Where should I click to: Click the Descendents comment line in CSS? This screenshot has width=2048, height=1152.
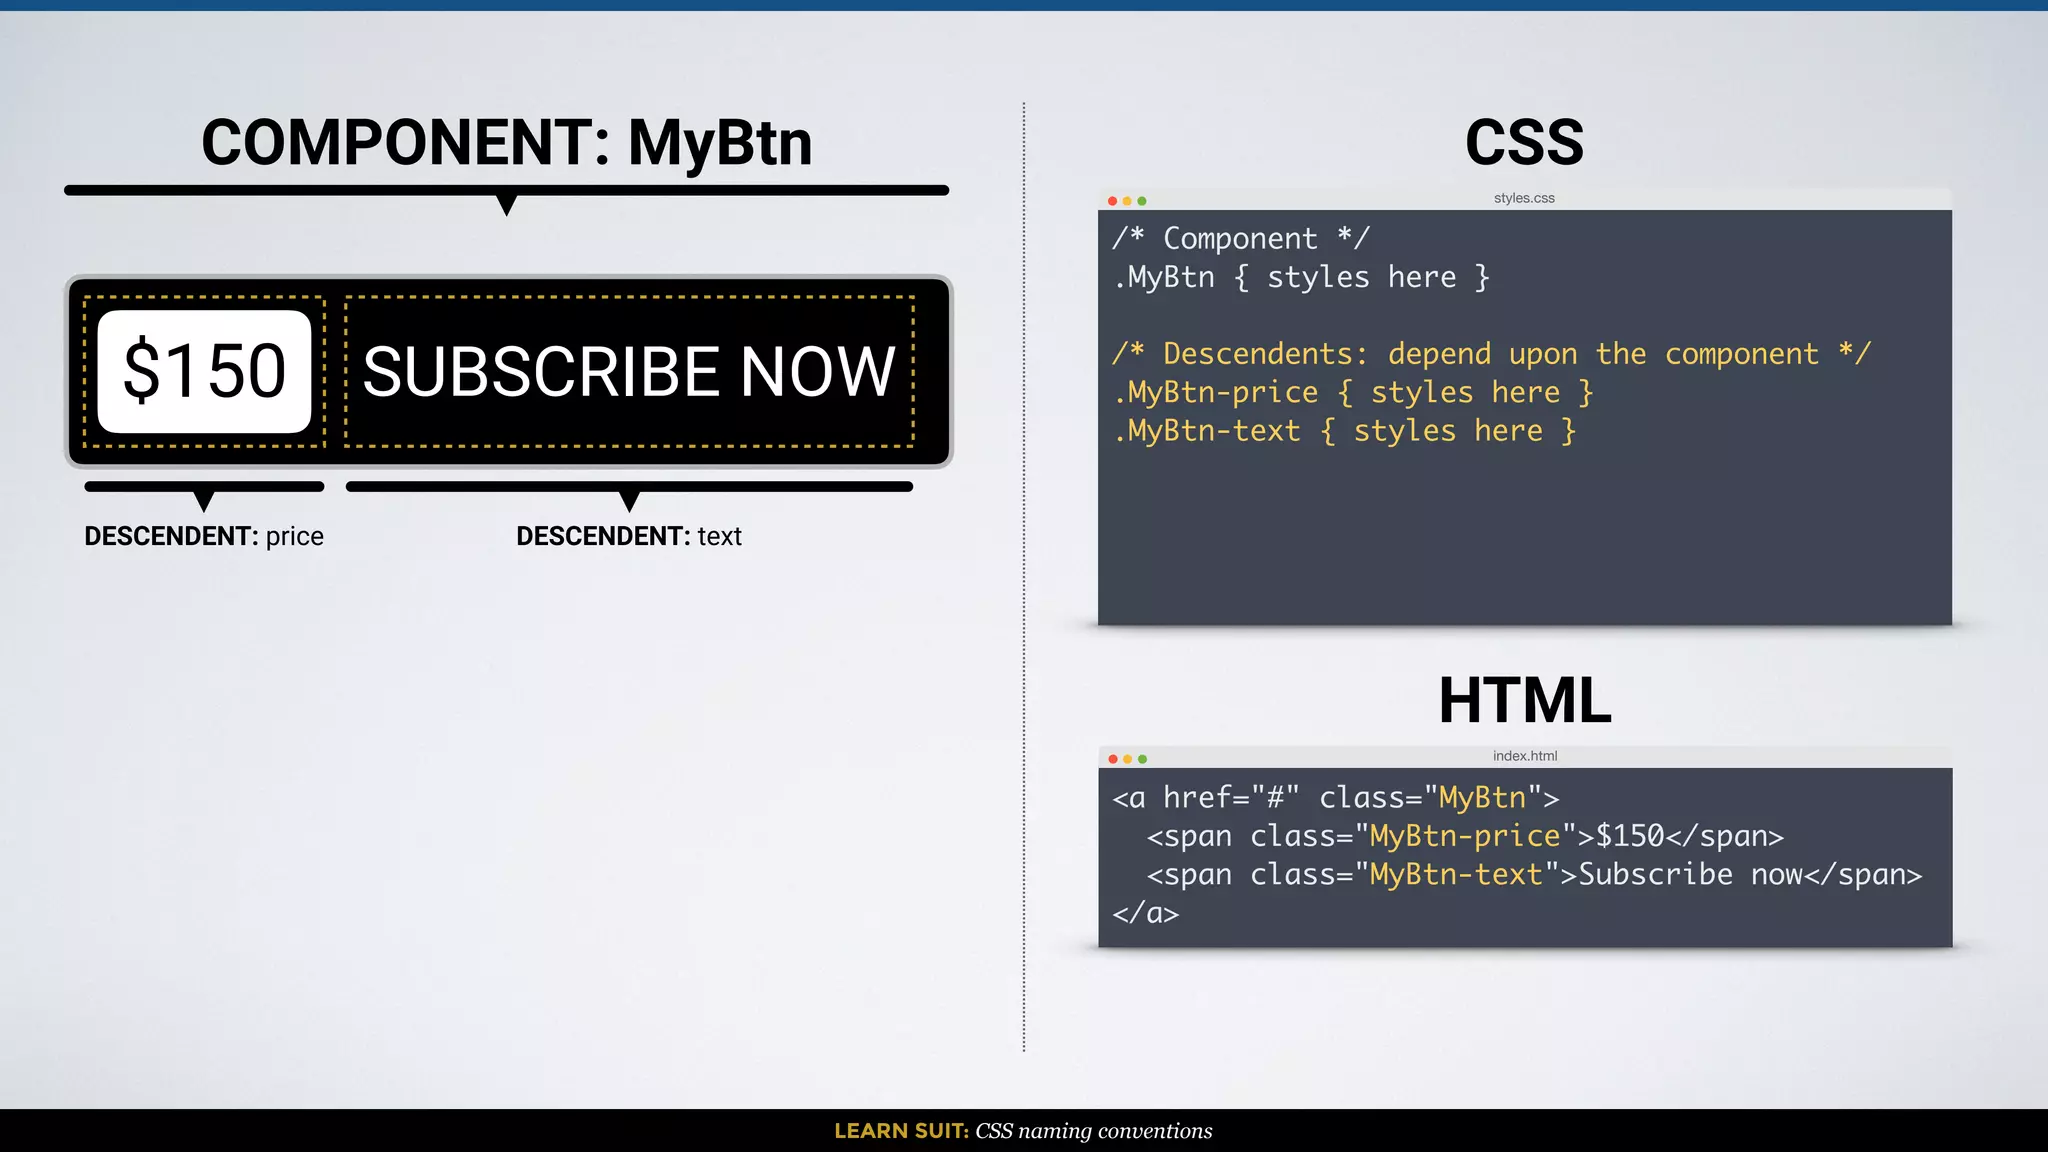[x=1491, y=354]
